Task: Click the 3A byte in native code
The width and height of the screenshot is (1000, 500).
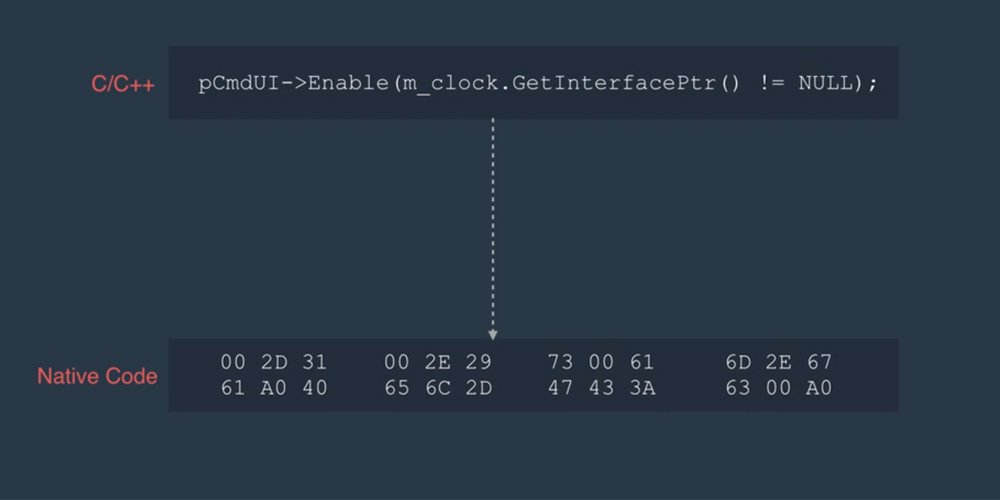Action: 642,388
